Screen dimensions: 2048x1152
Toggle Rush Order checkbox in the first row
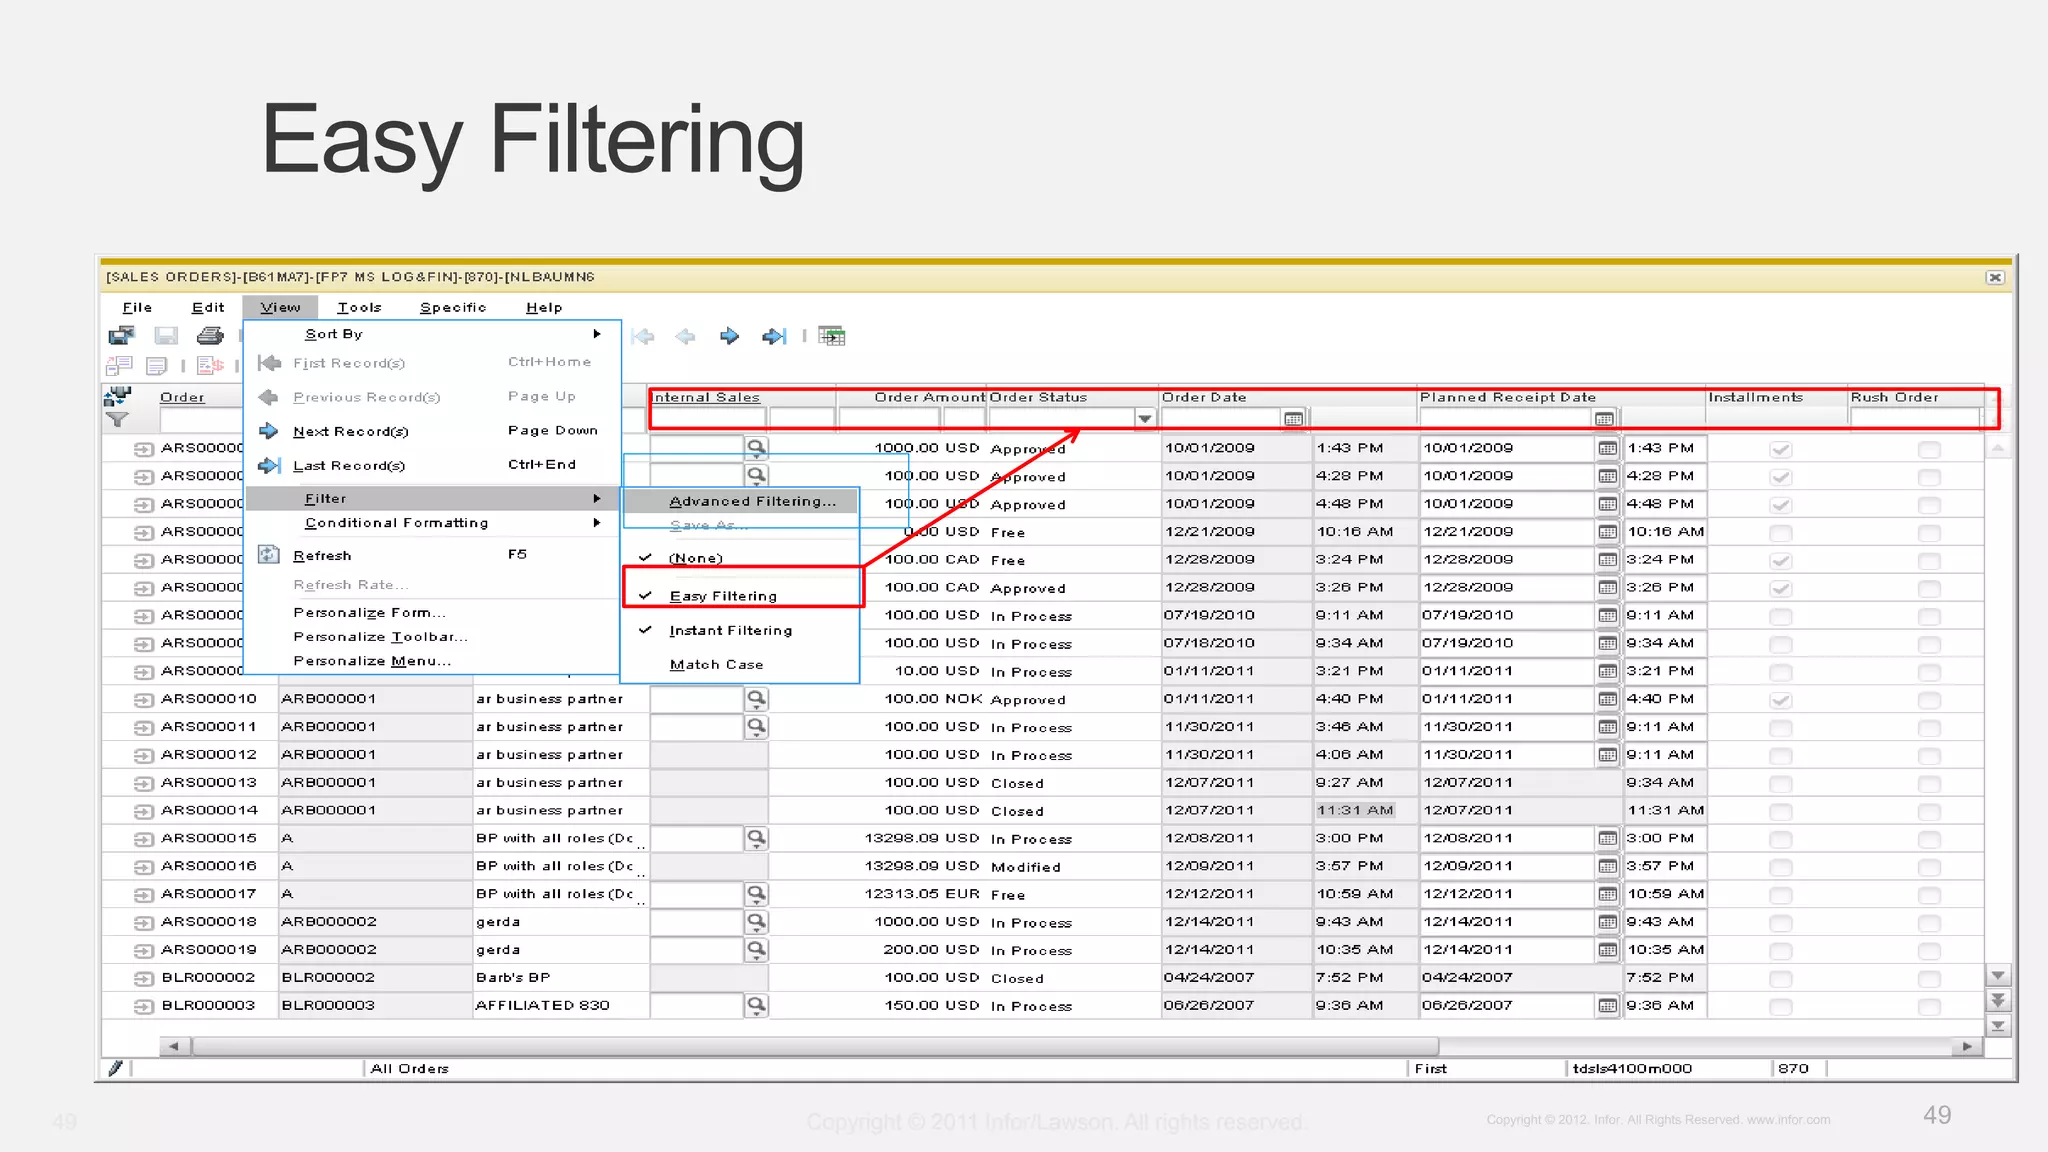tap(1929, 449)
